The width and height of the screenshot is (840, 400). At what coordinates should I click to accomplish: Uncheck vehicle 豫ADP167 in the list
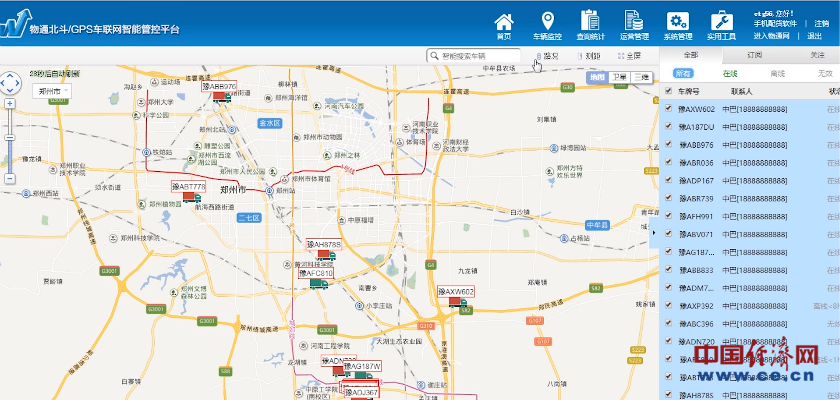pos(668,180)
